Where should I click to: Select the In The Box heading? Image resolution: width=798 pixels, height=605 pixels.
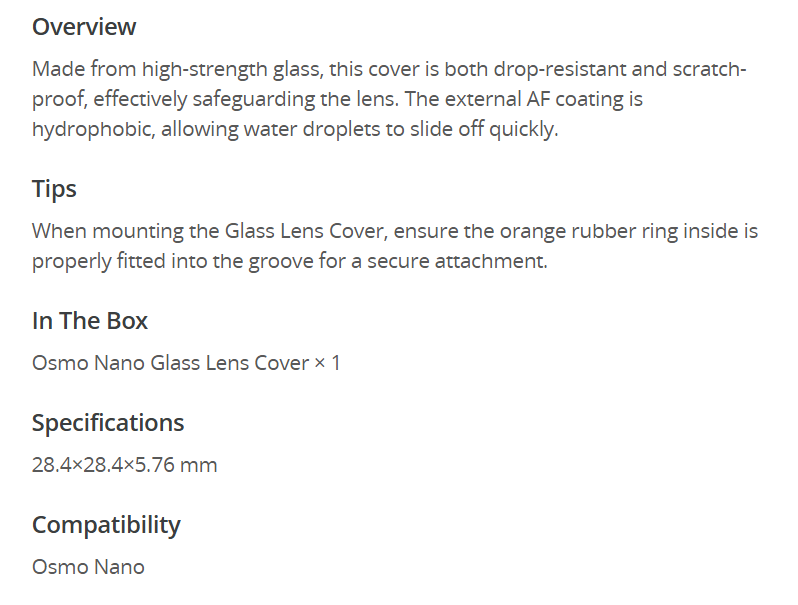click(x=90, y=321)
